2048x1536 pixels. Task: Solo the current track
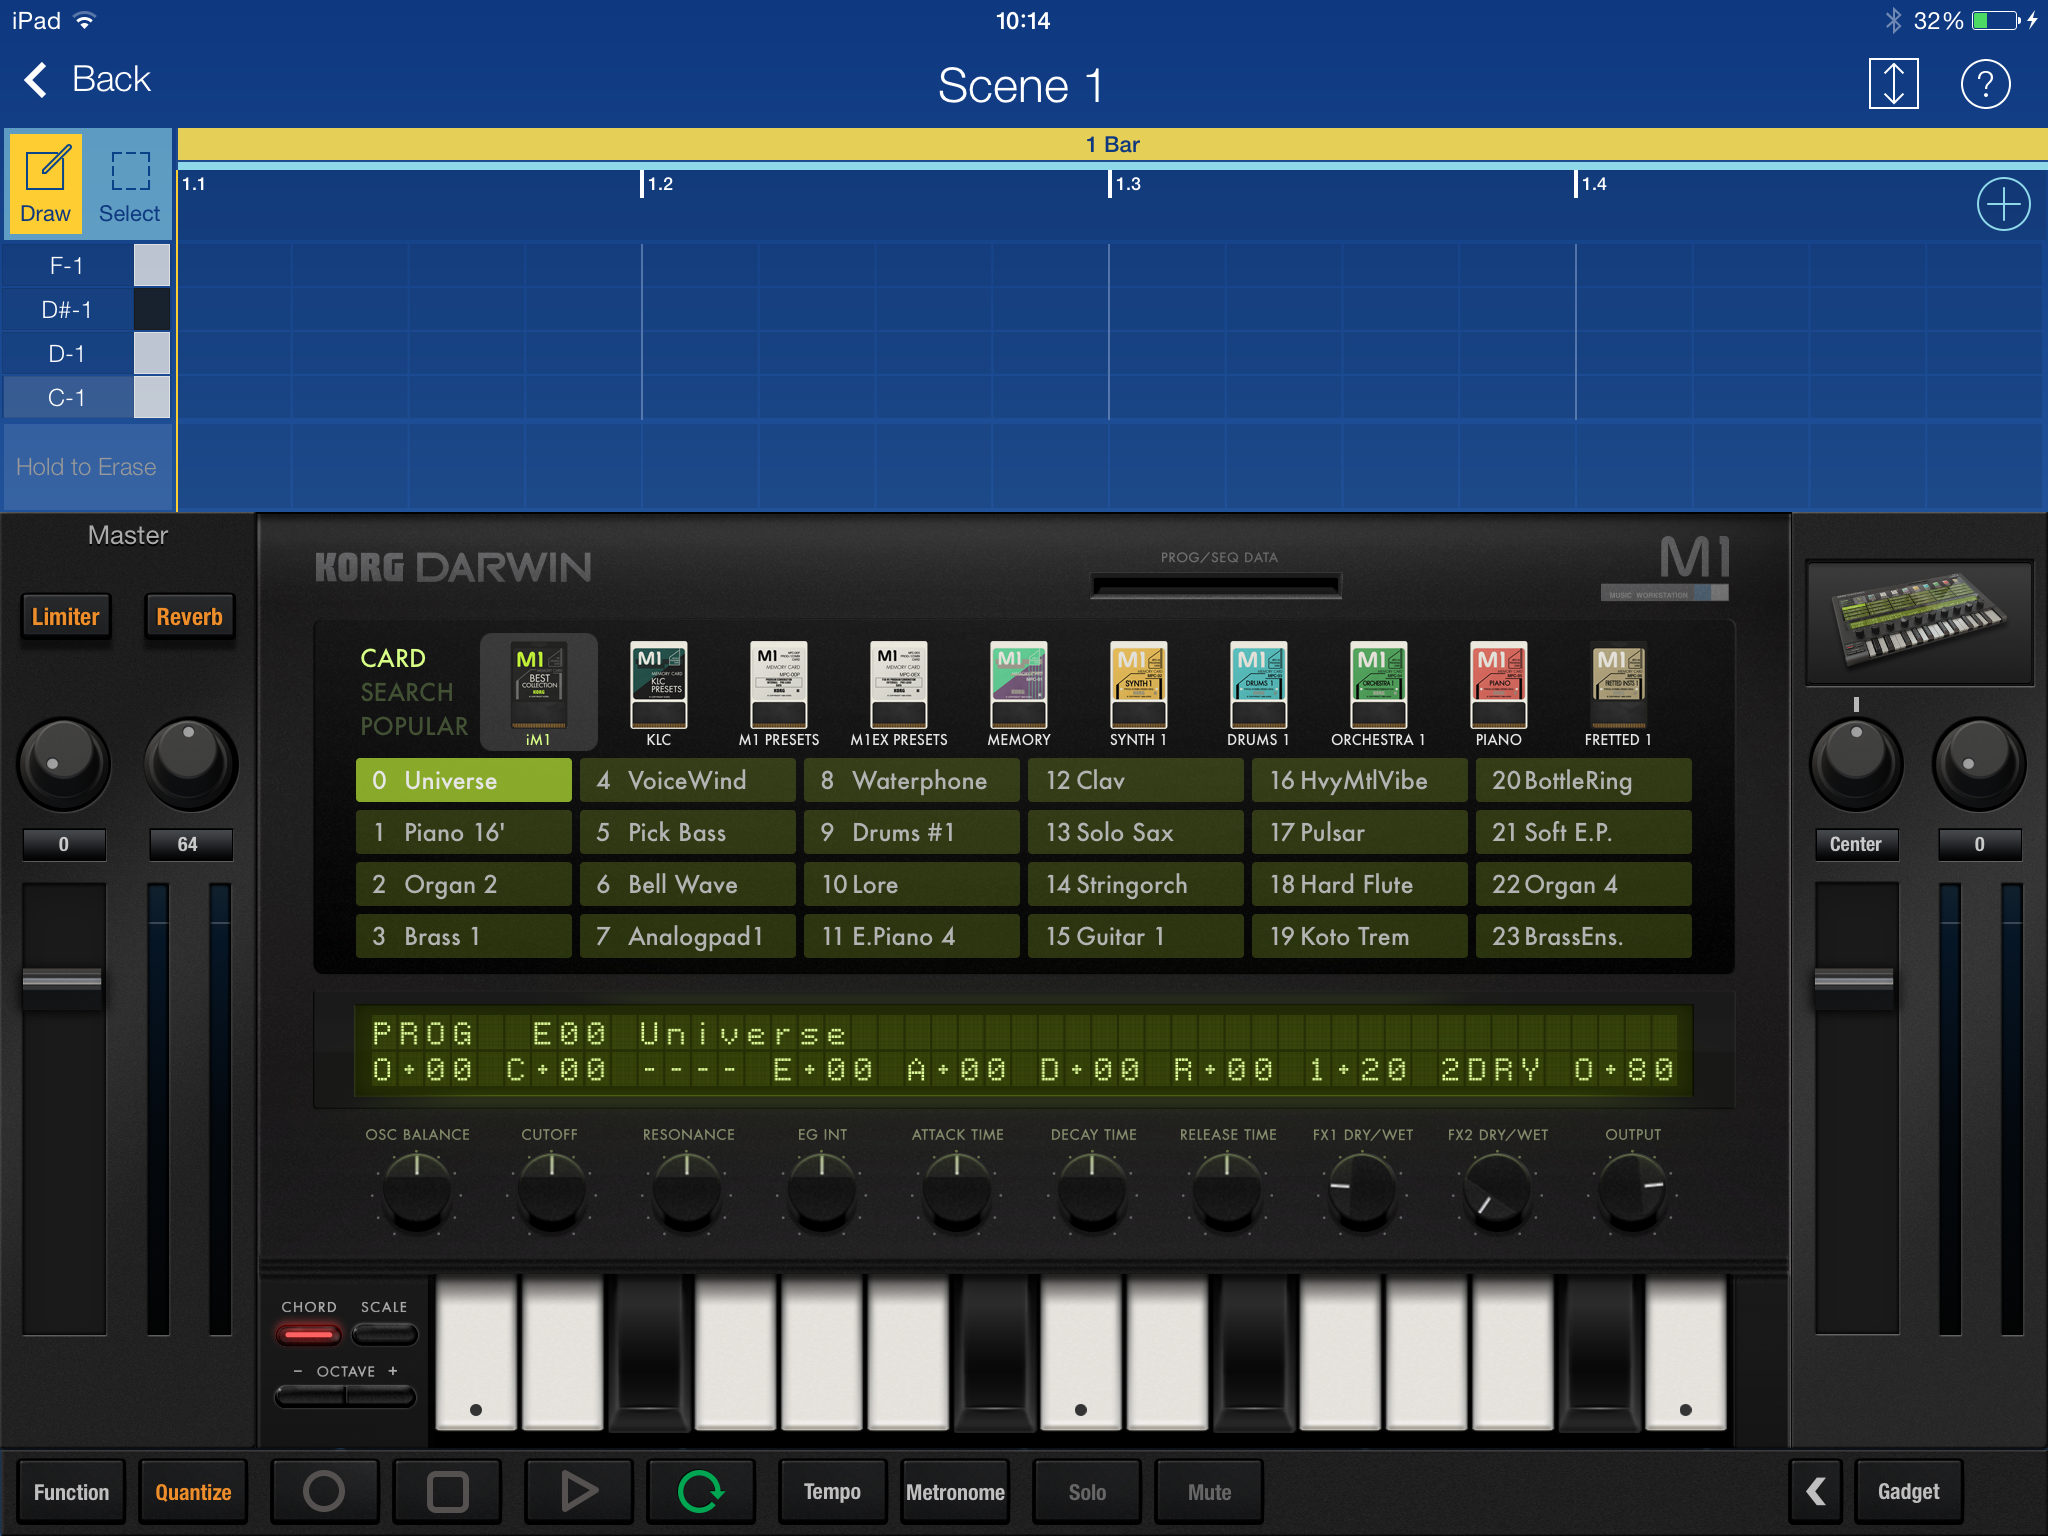click(x=1087, y=1491)
